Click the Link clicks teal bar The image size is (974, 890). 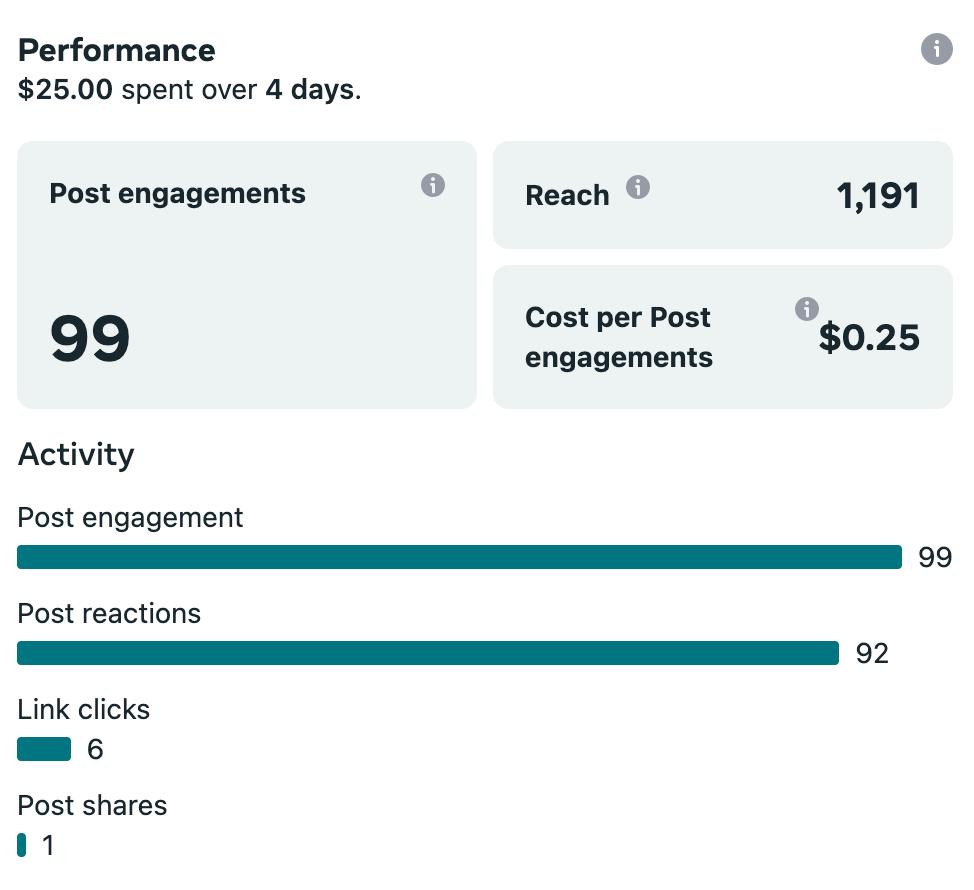(x=44, y=749)
